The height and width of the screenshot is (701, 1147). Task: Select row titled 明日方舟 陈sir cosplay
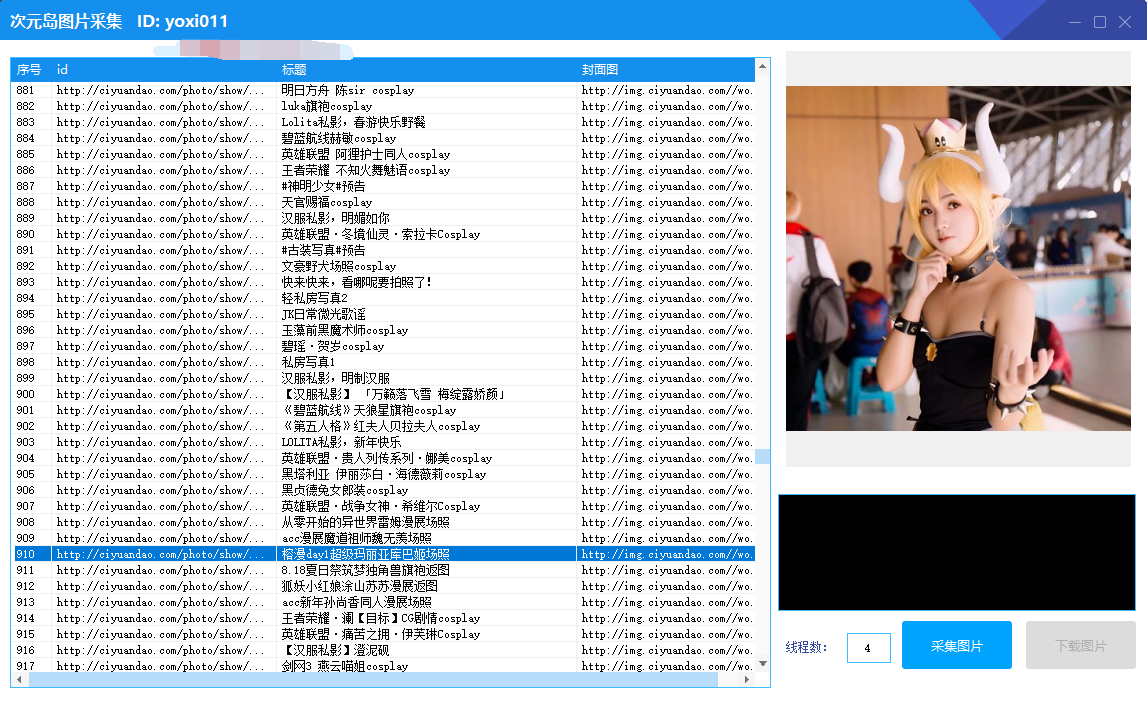383,90
